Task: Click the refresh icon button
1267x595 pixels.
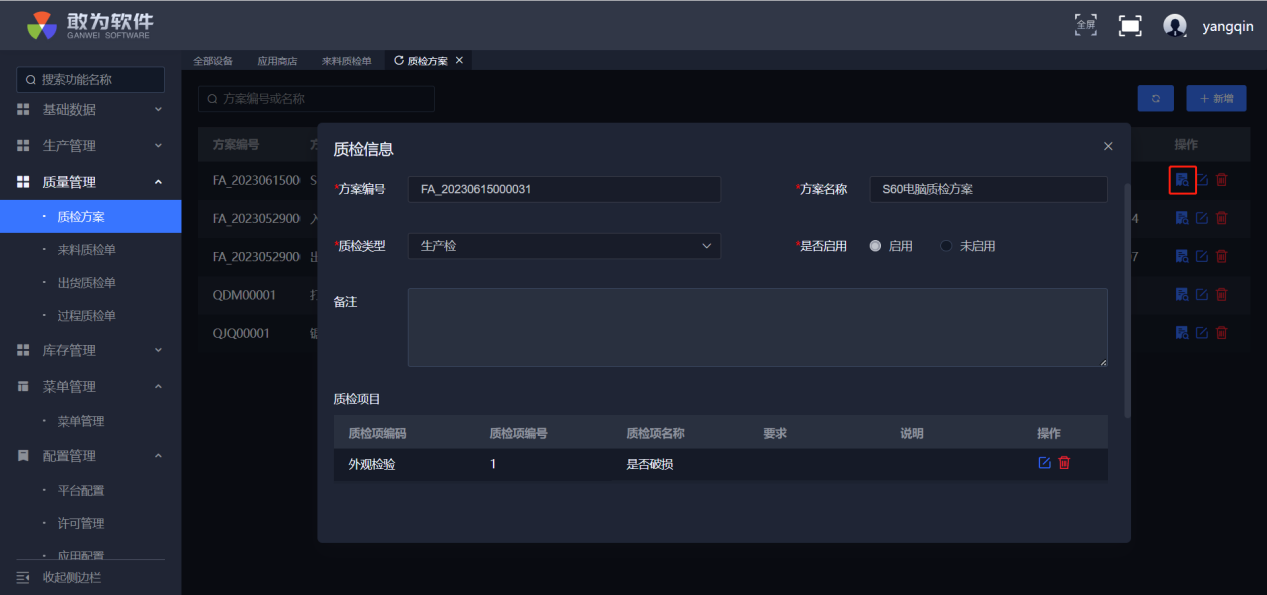Action: pyautogui.click(x=1156, y=99)
